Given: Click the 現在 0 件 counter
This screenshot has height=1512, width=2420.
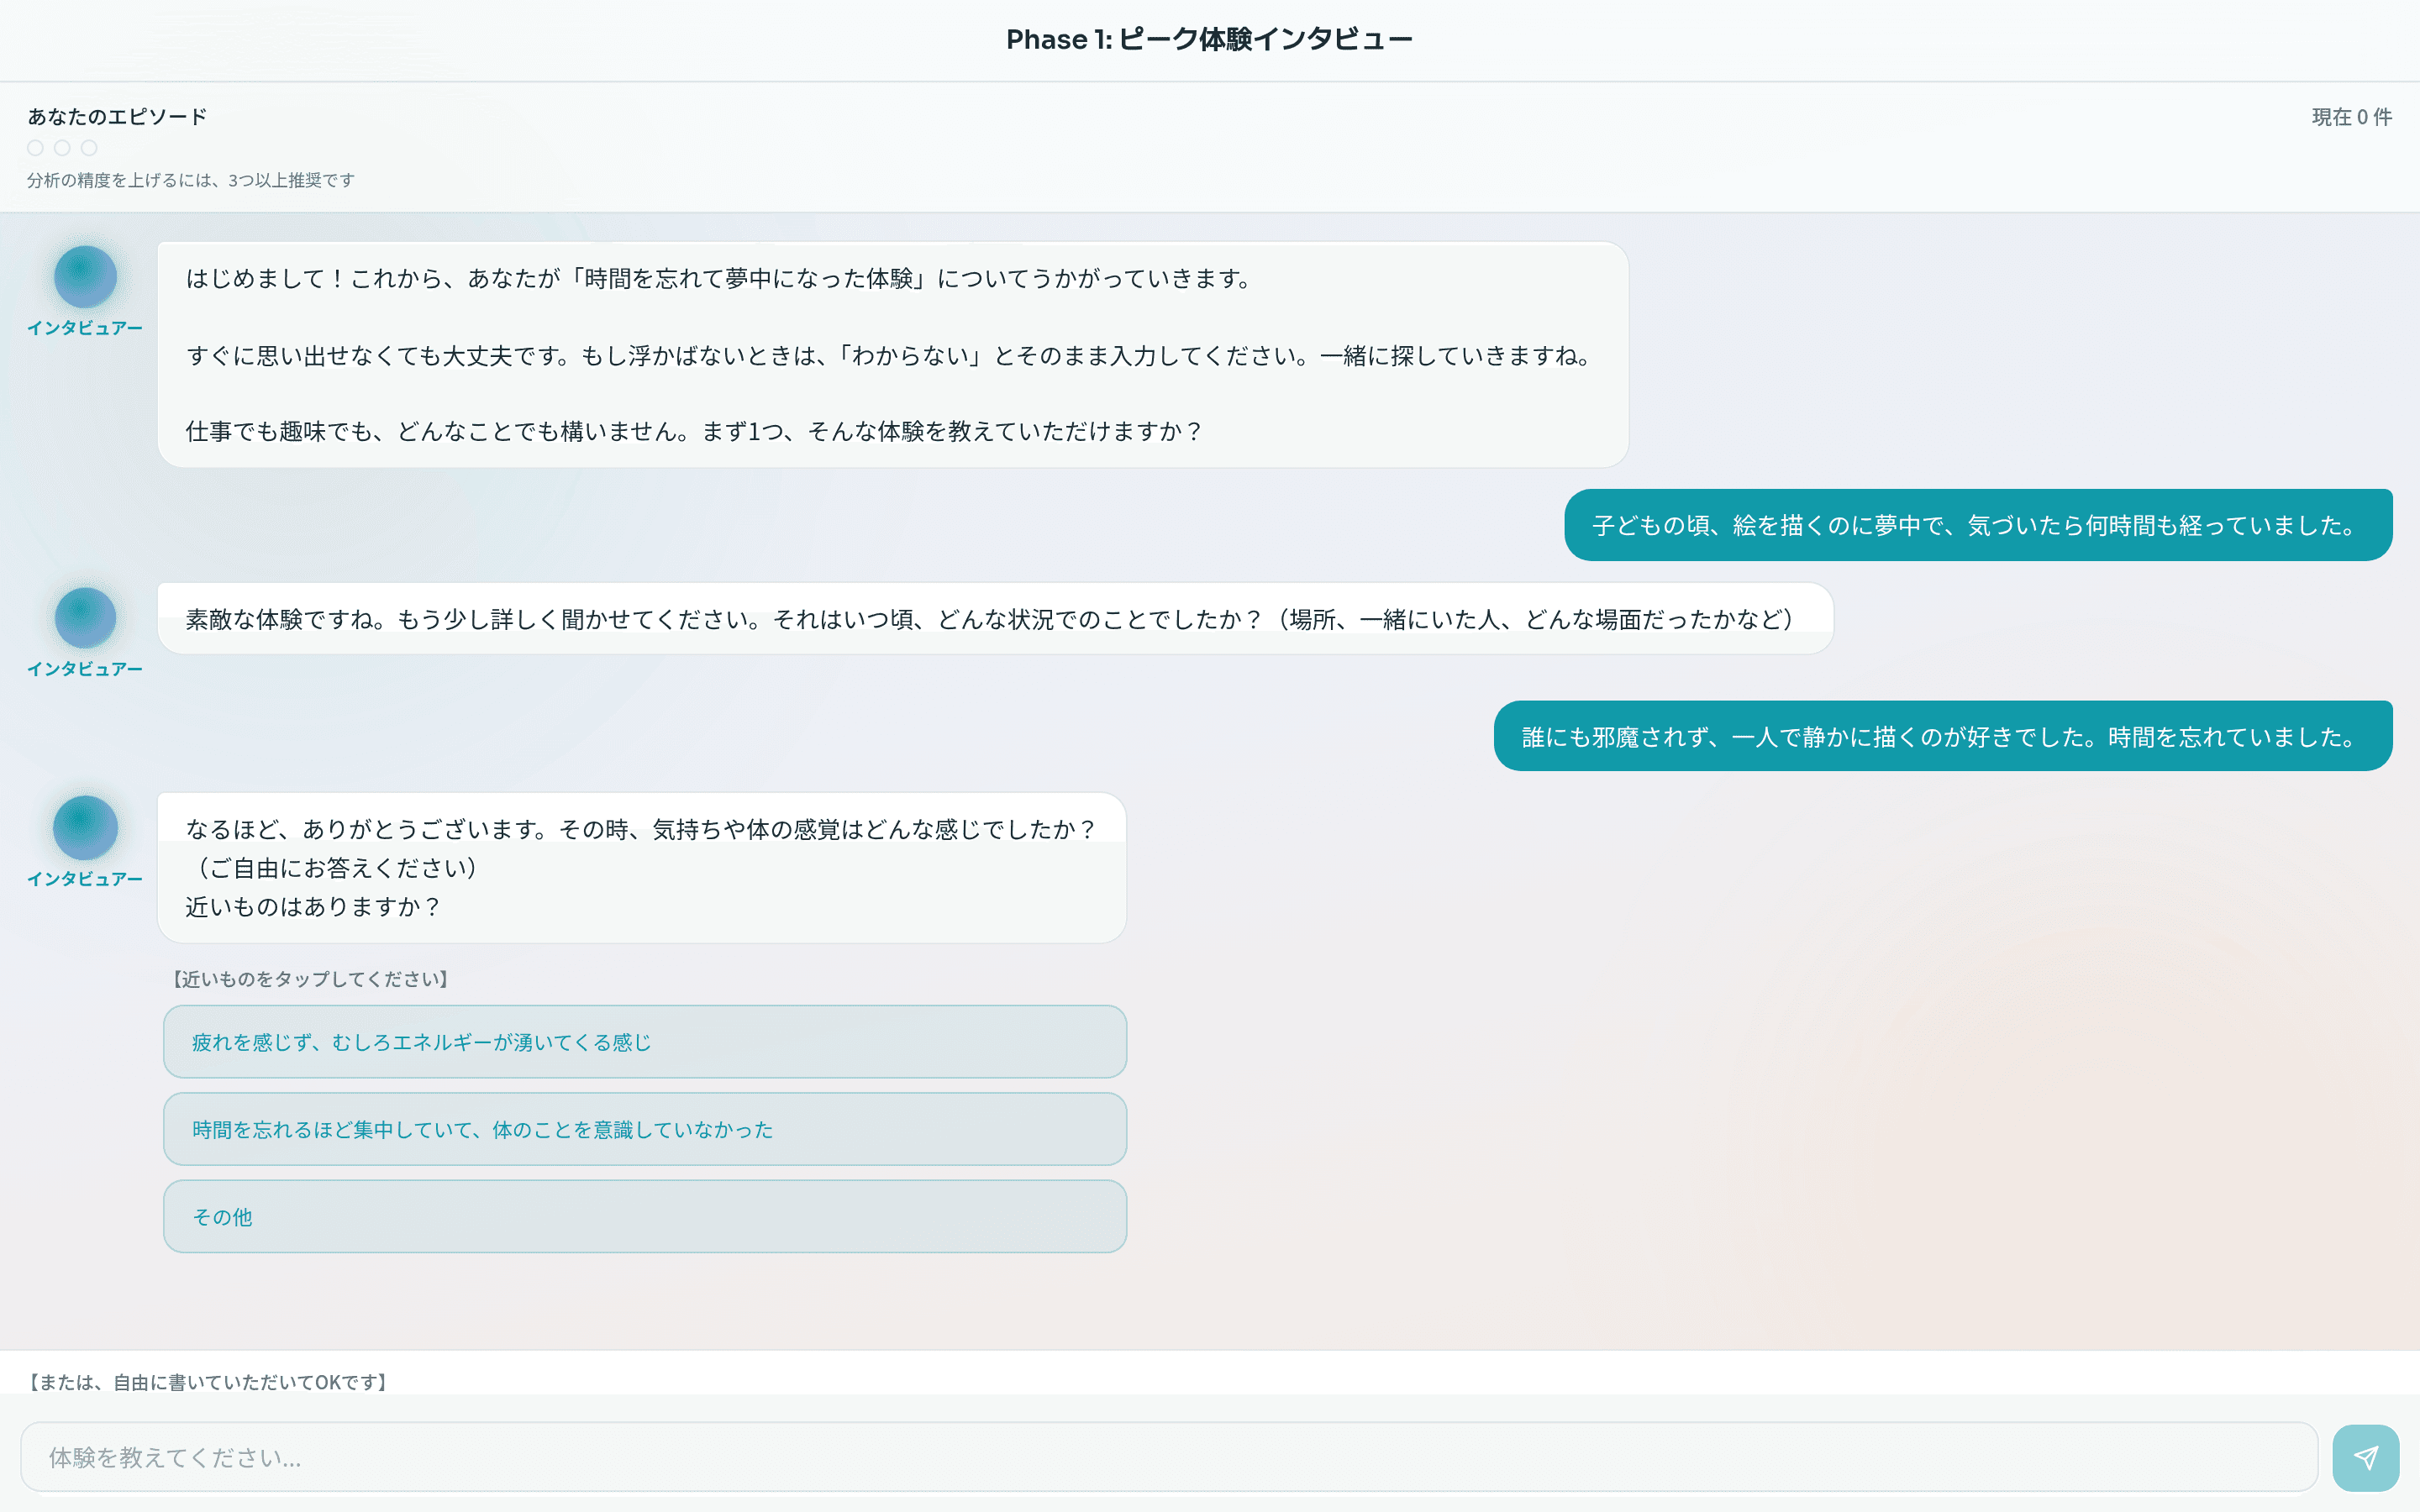Looking at the screenshot, I should (2351, 117).
